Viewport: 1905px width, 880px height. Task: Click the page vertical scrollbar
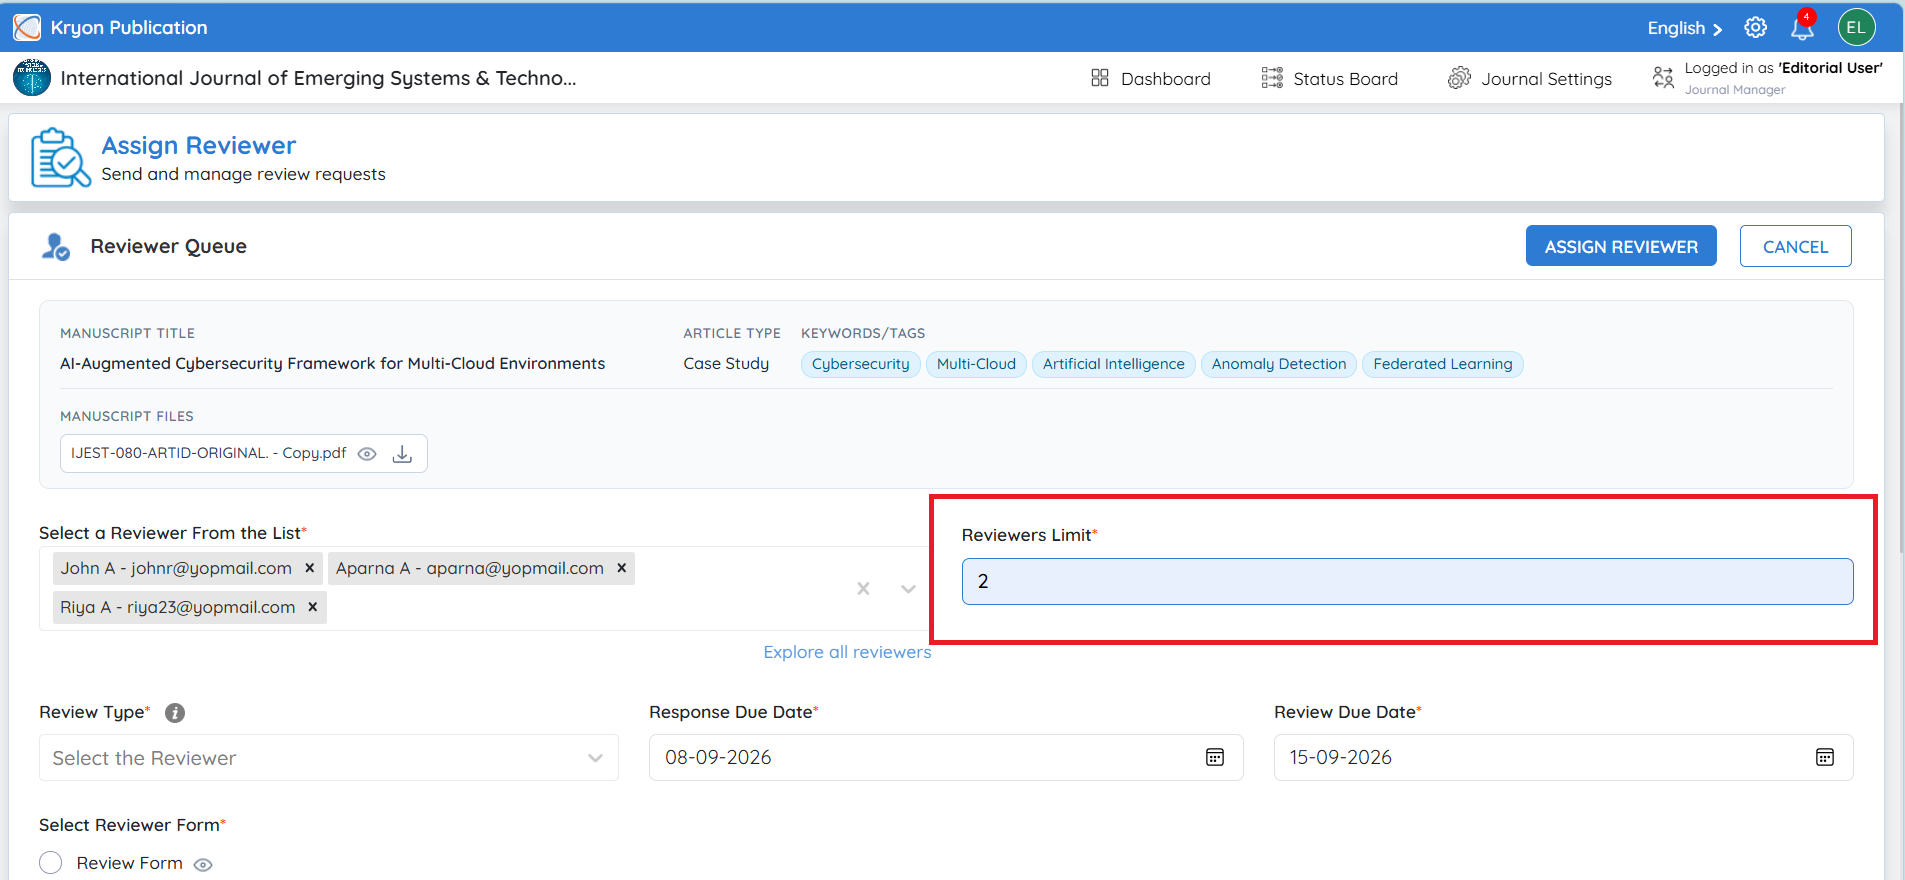(1900, 330)
